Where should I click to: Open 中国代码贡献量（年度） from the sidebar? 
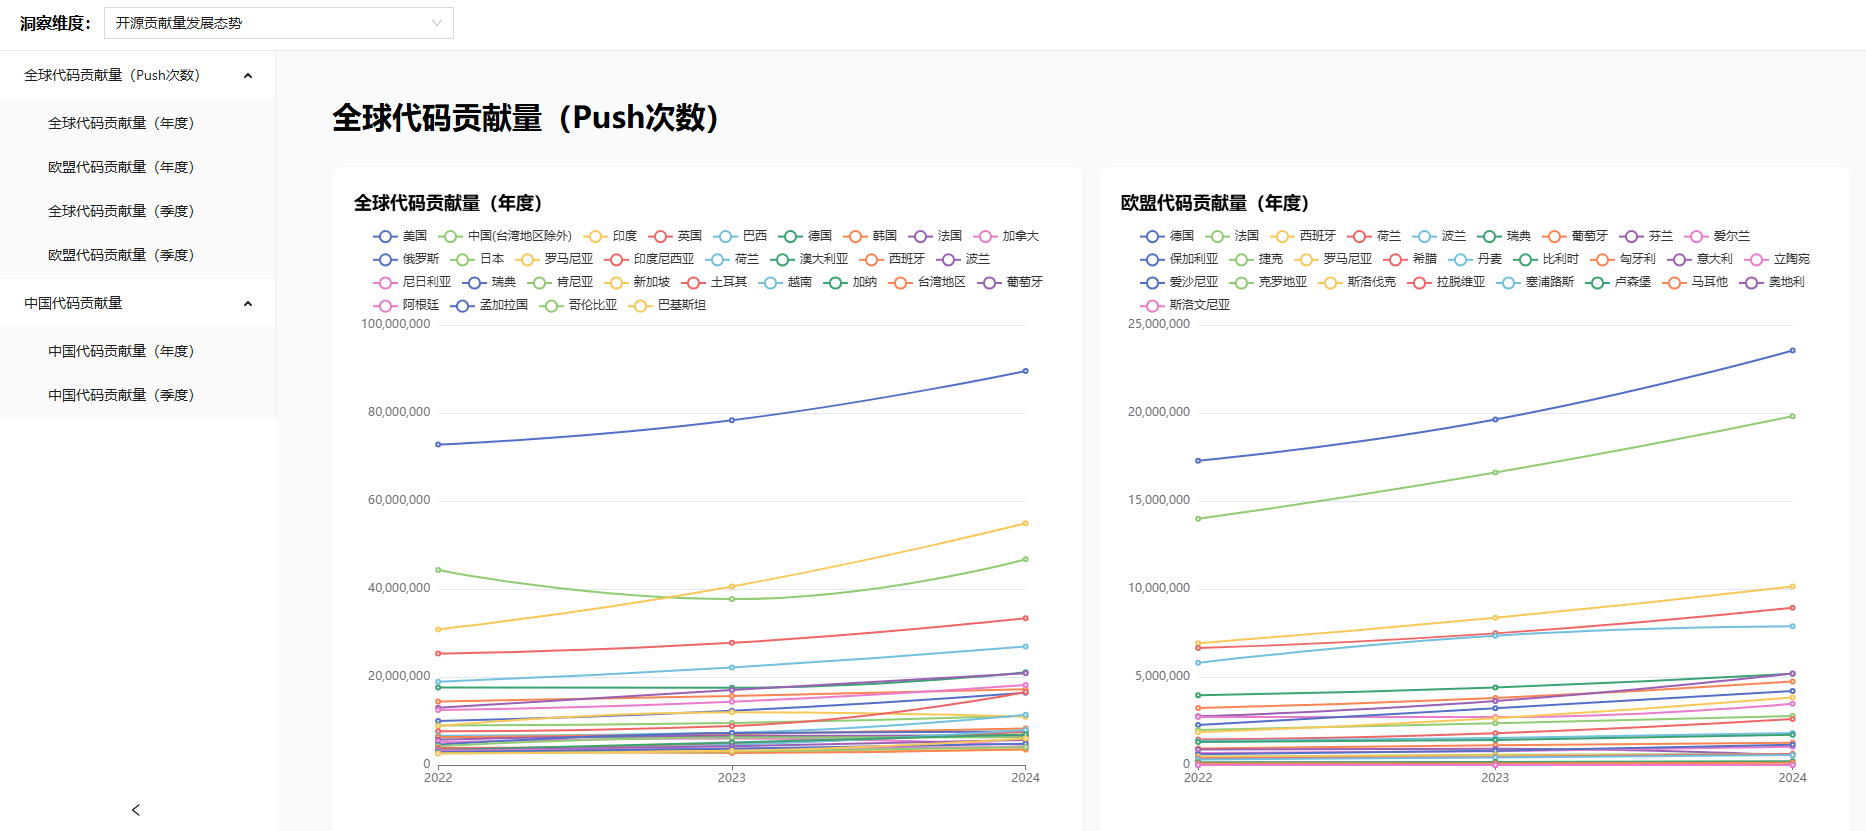point(121,351)
